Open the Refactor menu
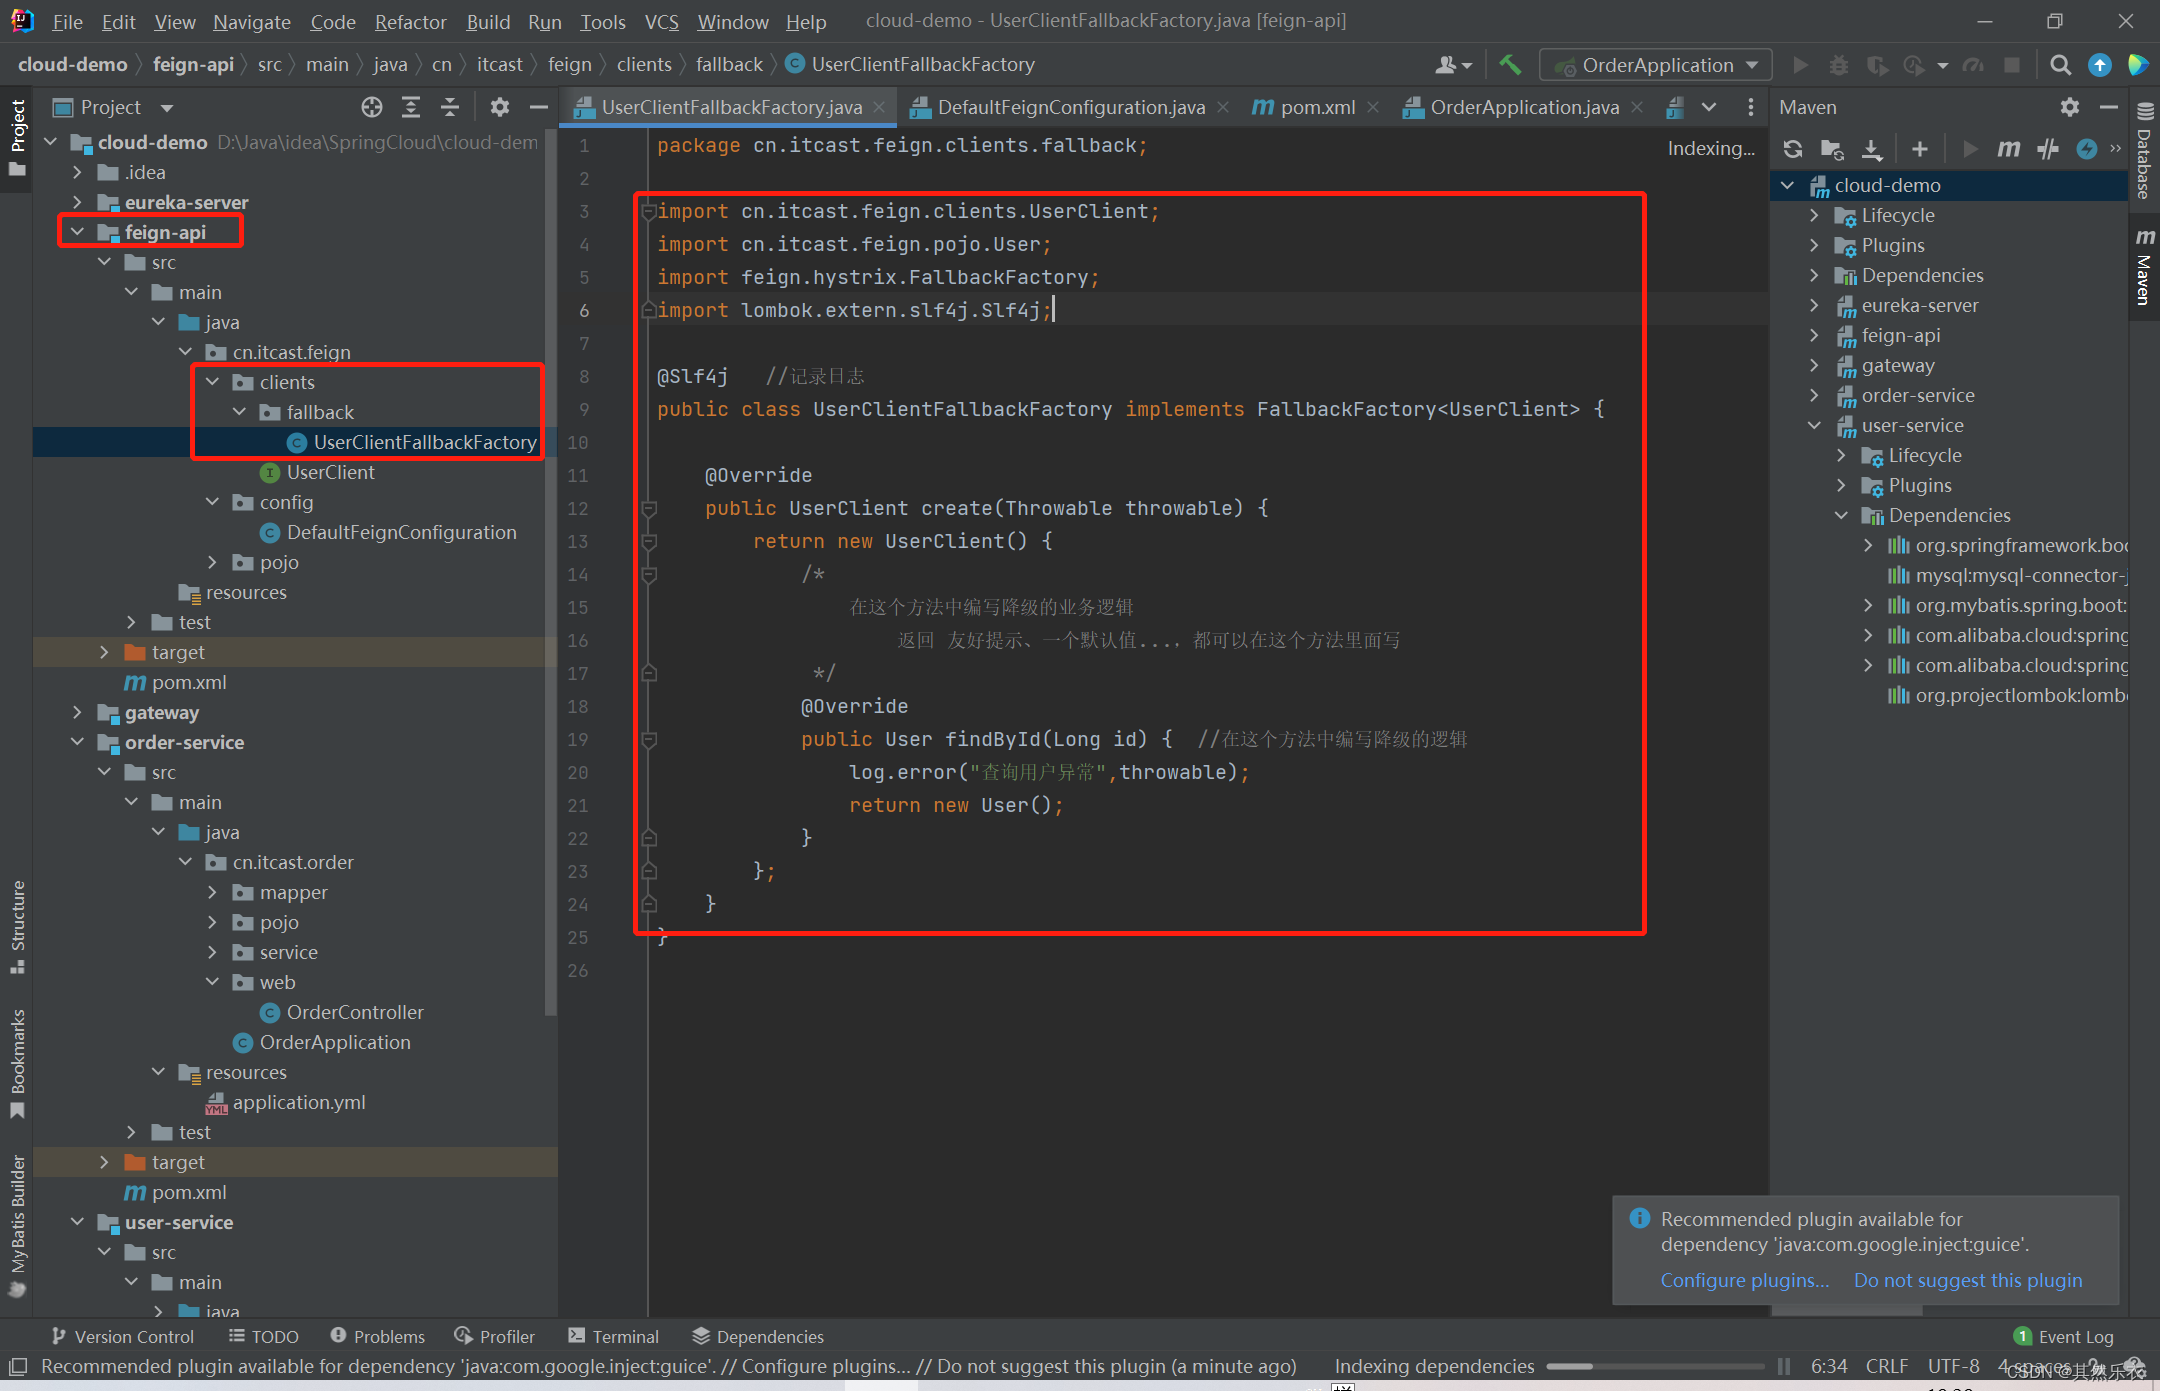The image size is (2160, 1391). coord(410,21)
